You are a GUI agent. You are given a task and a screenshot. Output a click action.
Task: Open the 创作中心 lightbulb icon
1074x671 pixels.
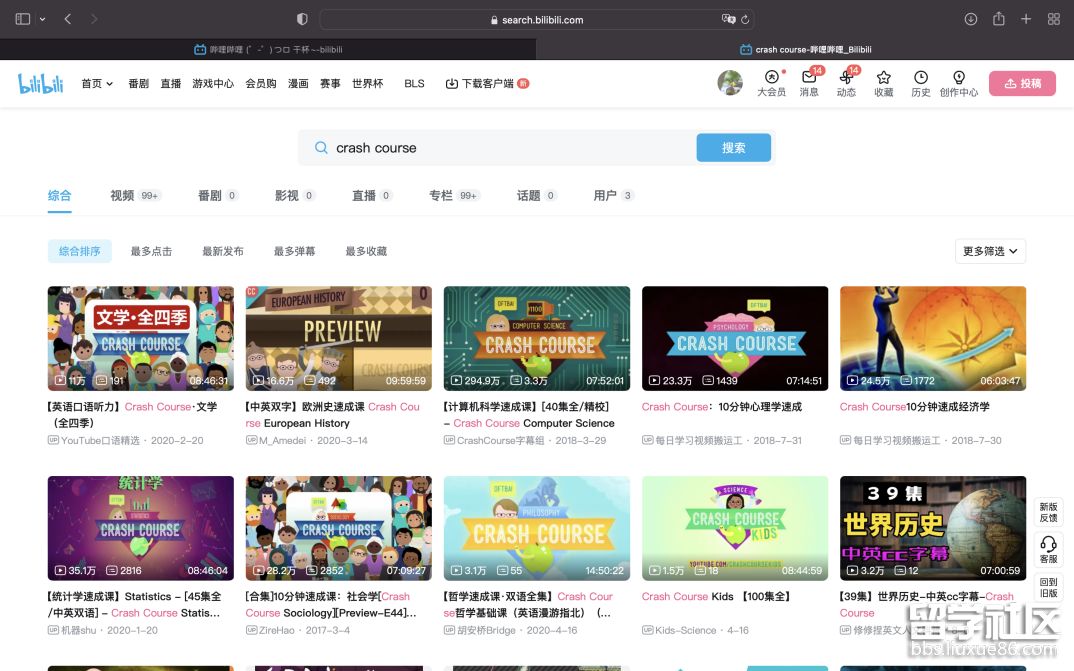tap(958, 78)
